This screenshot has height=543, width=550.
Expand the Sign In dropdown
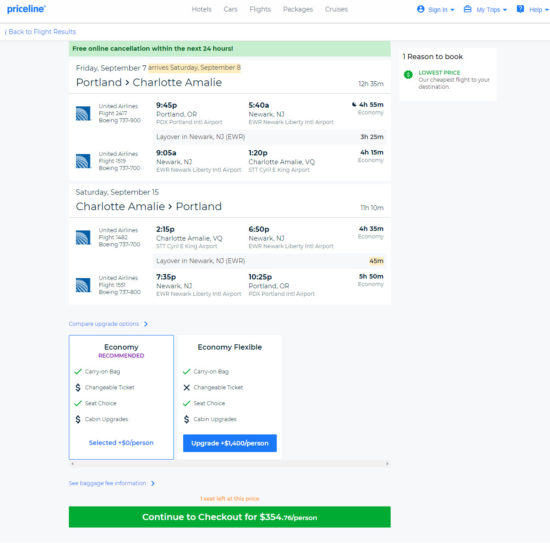(441, 10)
